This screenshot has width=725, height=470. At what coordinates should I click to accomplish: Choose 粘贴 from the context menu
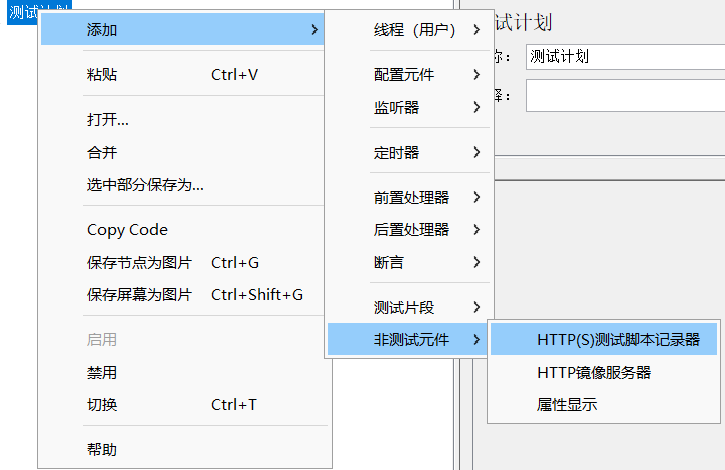tap(182, 74)
